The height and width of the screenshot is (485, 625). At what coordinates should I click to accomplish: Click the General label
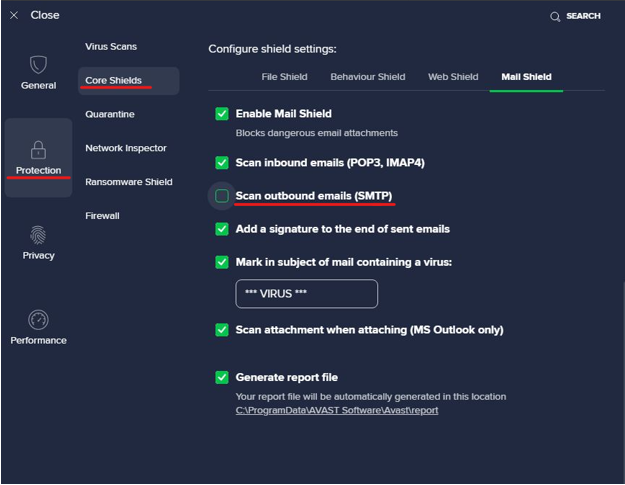click(38, 86)
